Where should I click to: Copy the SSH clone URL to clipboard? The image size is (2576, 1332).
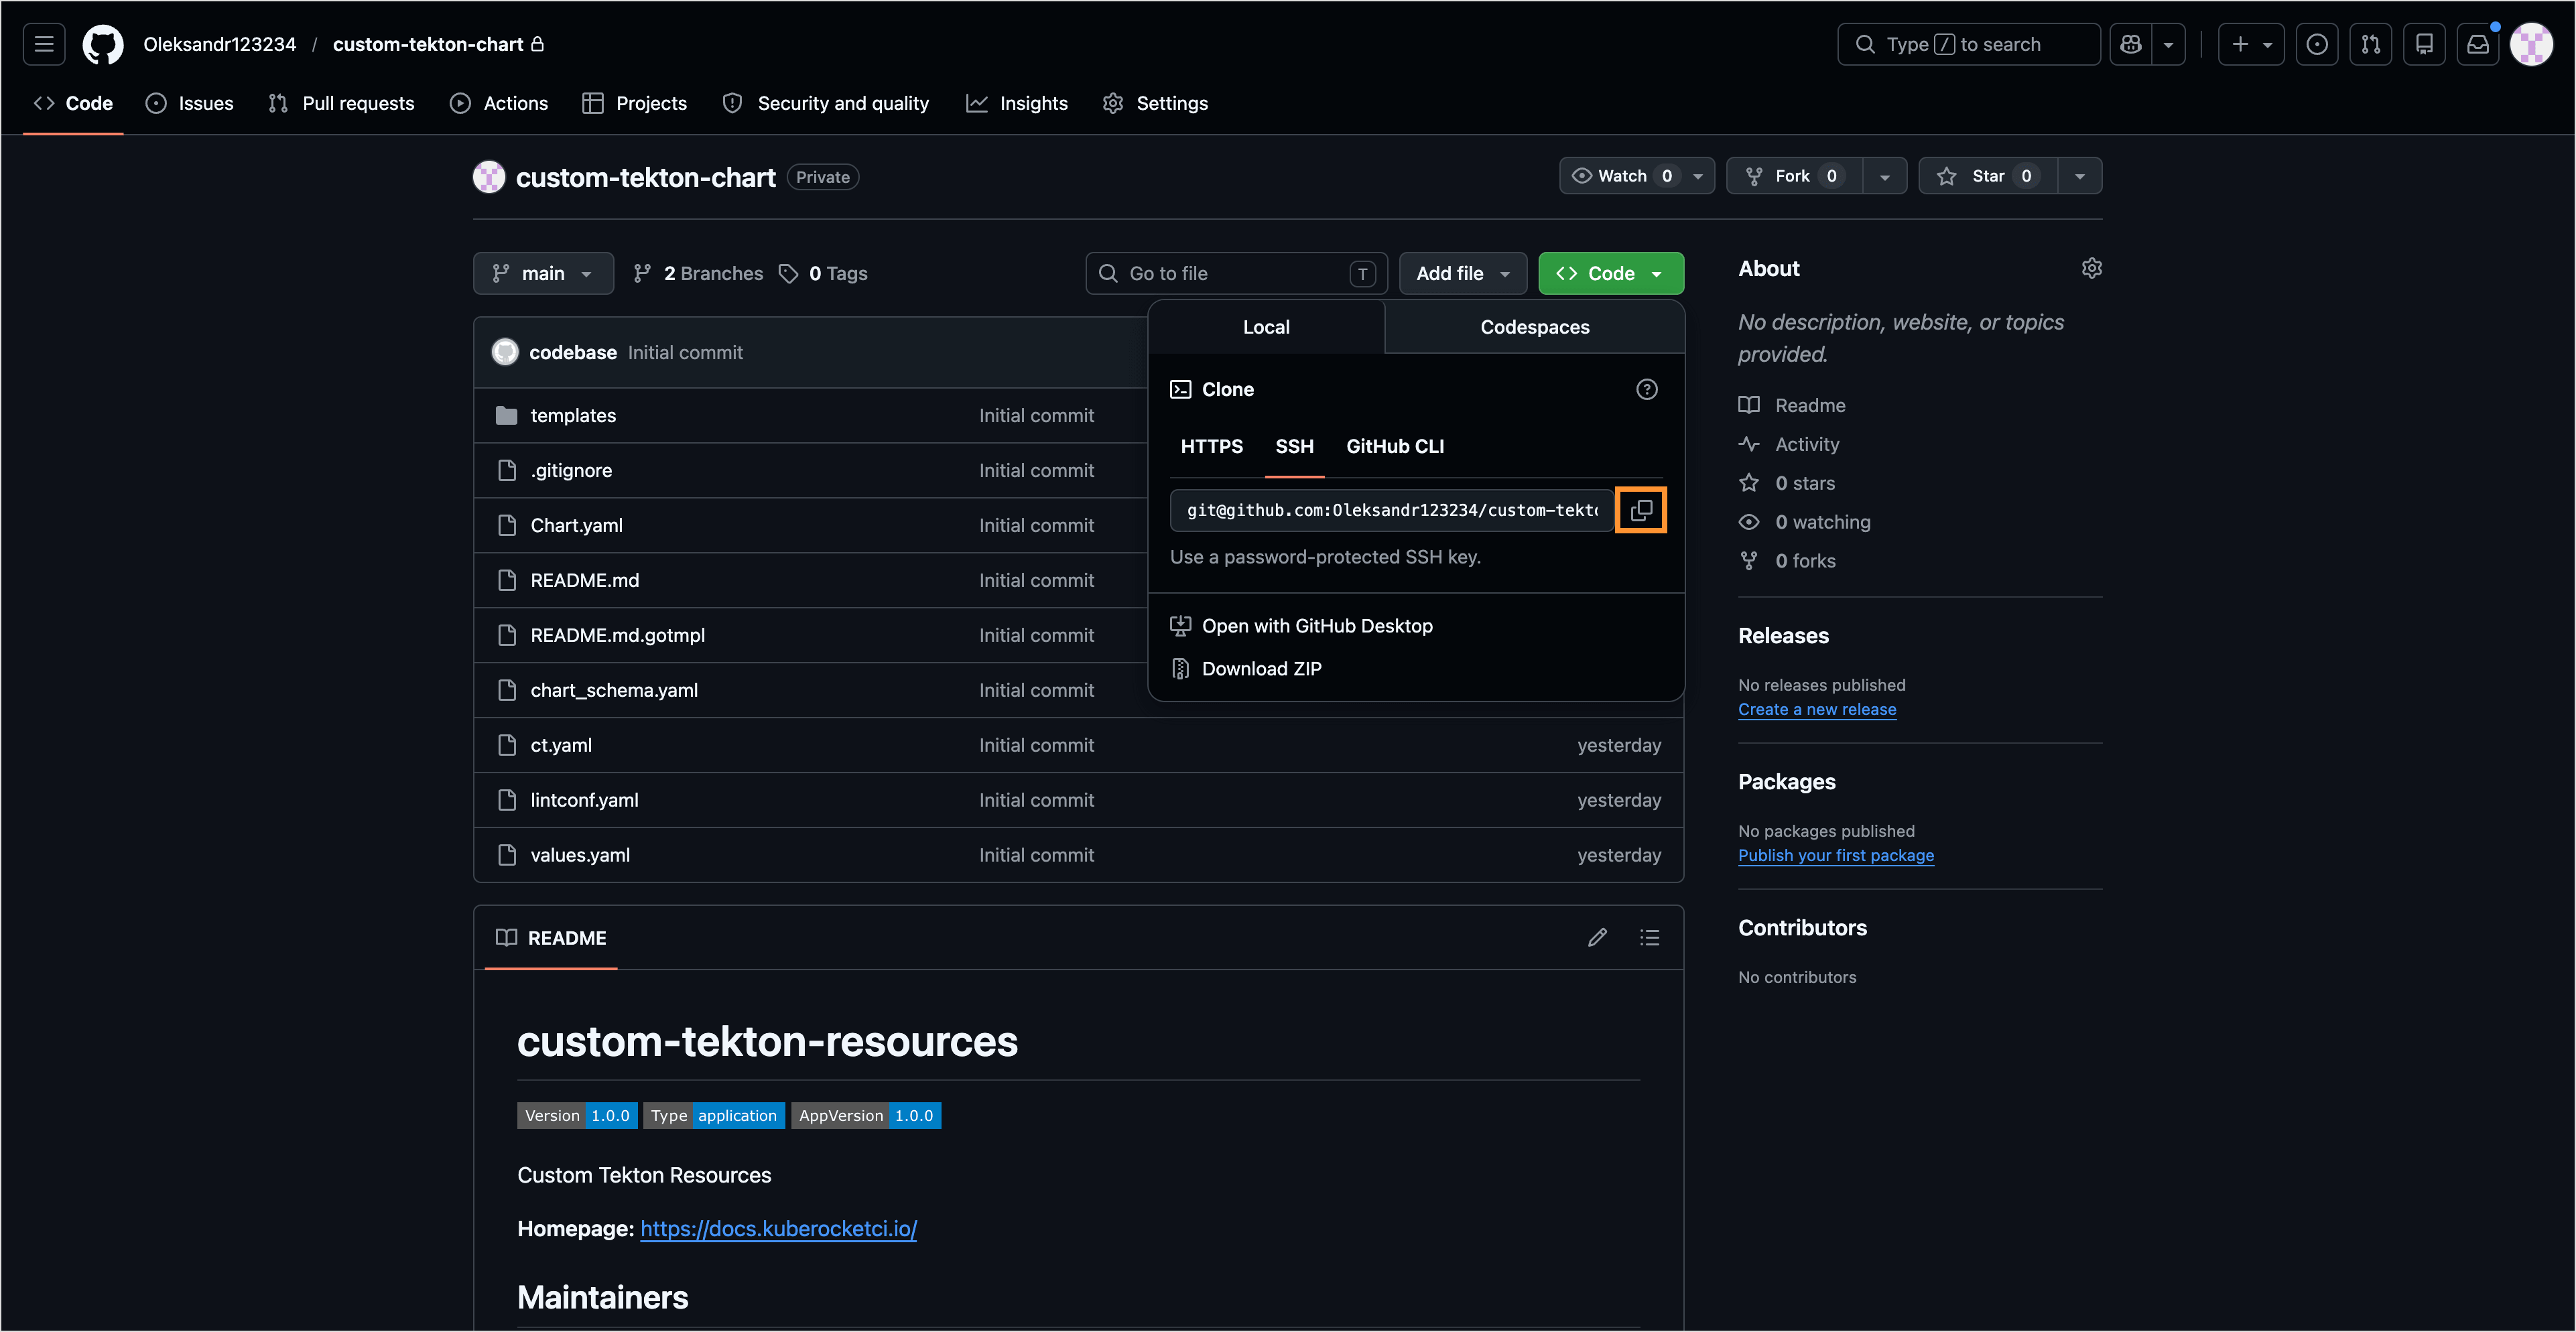pyautogui.click(x=1641, y=510)
